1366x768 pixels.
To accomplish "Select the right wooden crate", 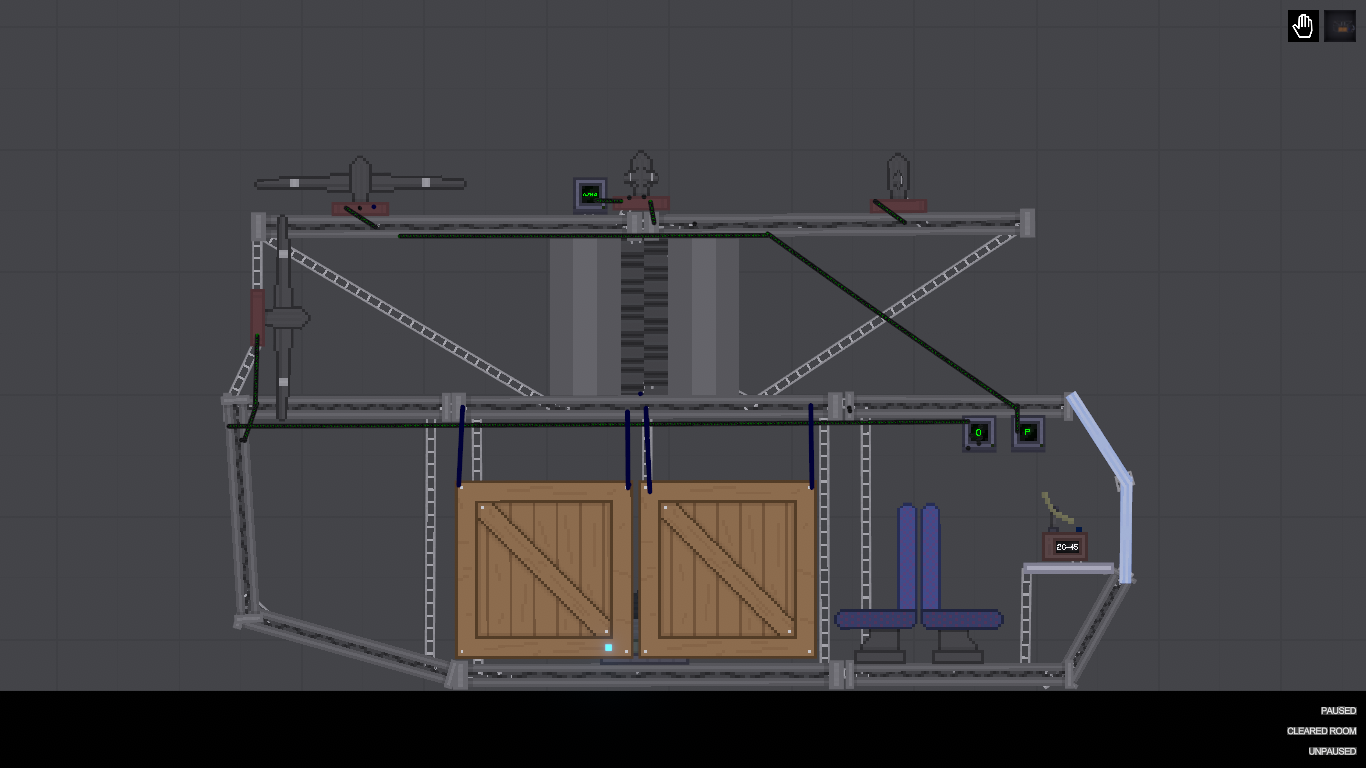I will click(728, 570).
